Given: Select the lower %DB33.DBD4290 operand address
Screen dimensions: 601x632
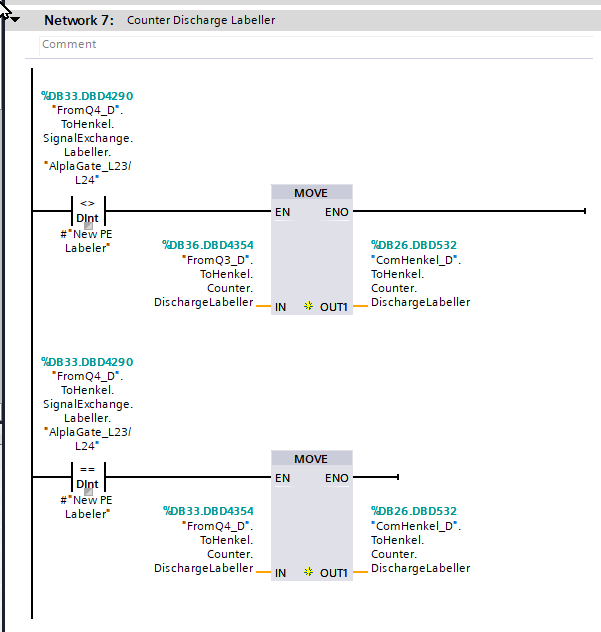Looking at the screenshot, I should 87,362.
